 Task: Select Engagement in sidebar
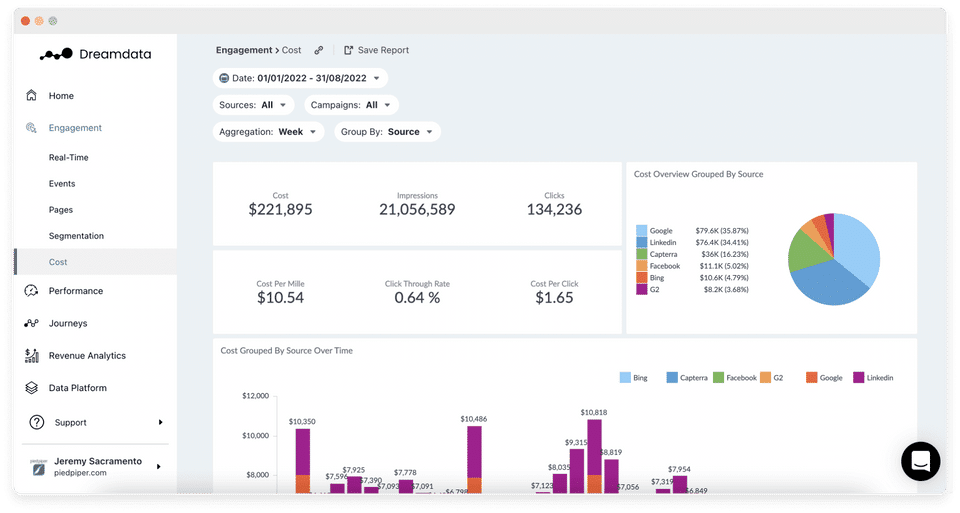pos(75,128)
